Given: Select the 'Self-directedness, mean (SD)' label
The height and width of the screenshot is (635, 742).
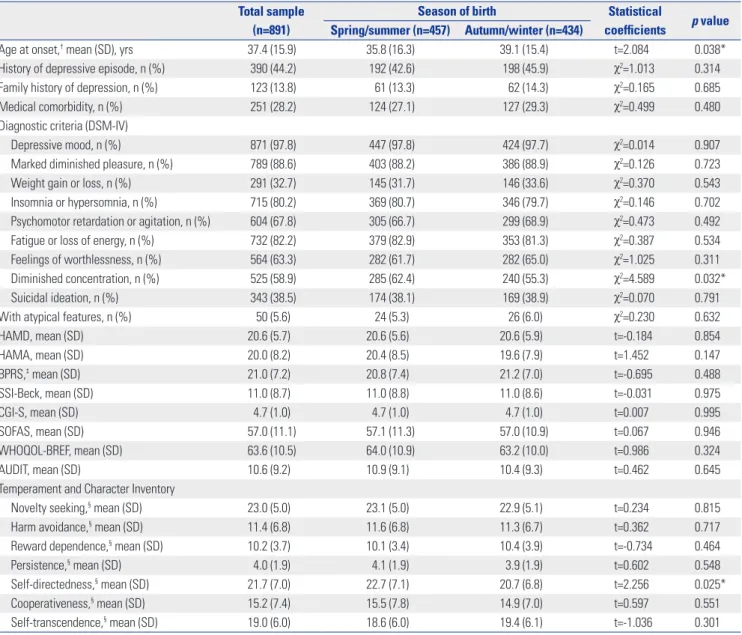Looking at the screenshot, I should [80, 584].
